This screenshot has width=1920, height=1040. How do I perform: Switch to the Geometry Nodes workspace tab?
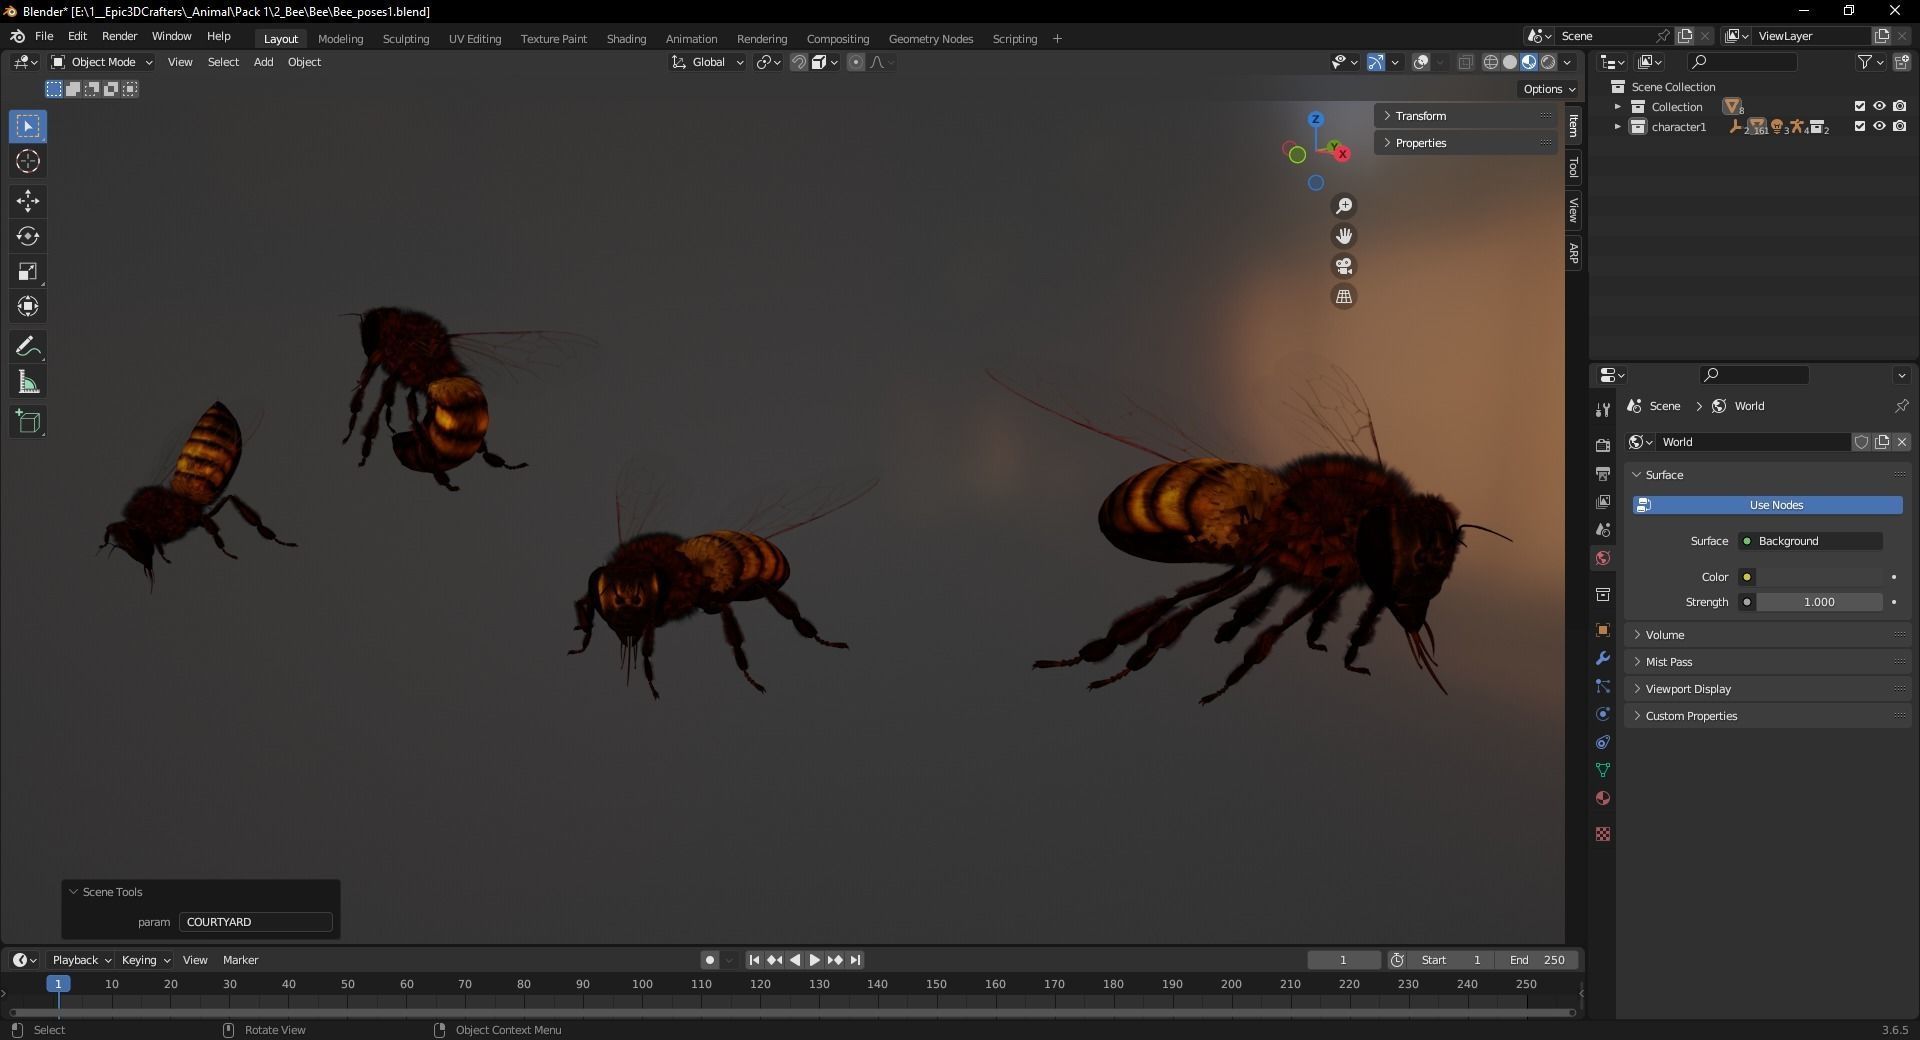(930, 39)
